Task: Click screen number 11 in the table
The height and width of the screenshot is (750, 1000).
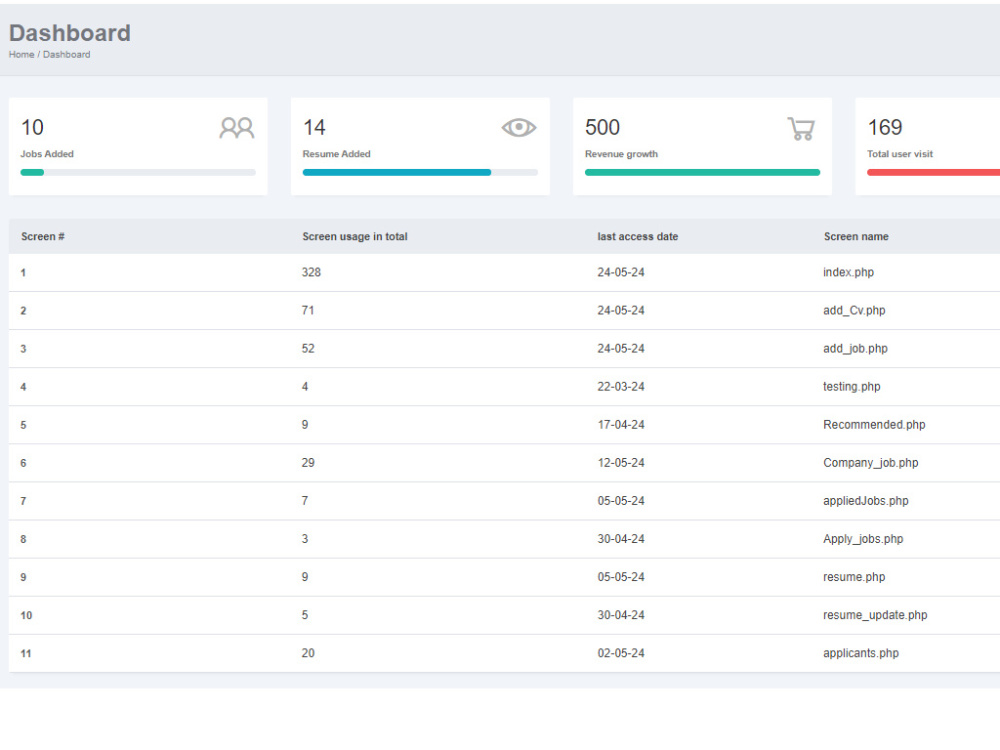Action: pyautogui.click(x=26, y=654)
